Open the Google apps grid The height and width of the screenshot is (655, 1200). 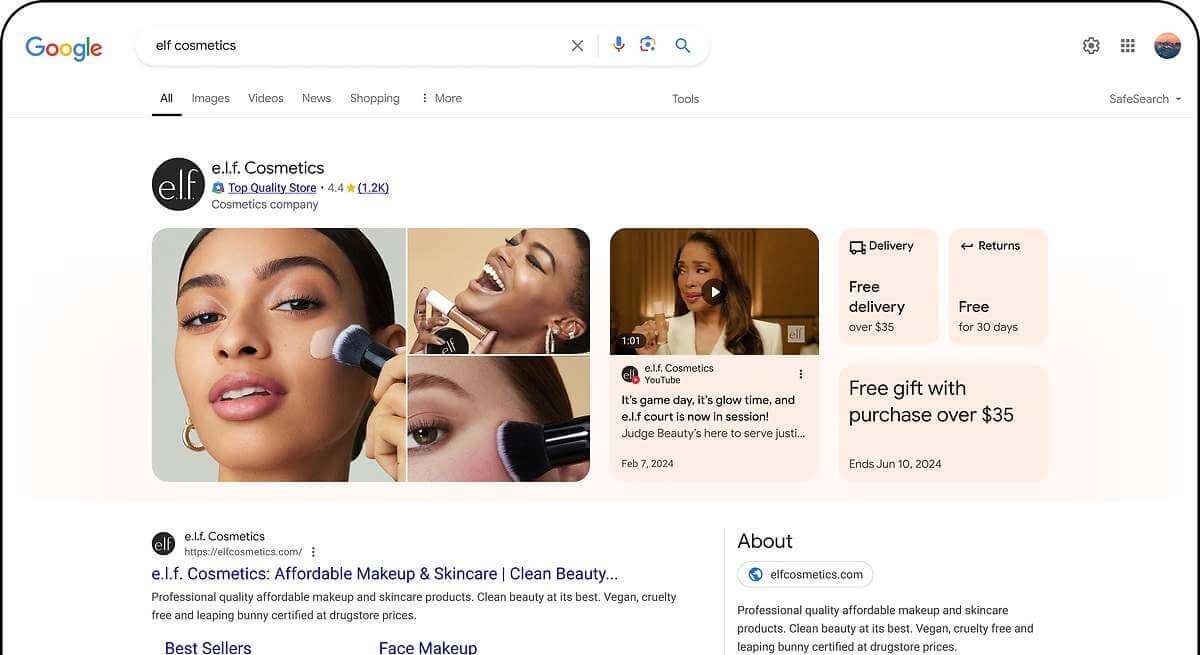[x=1128, y=45]
